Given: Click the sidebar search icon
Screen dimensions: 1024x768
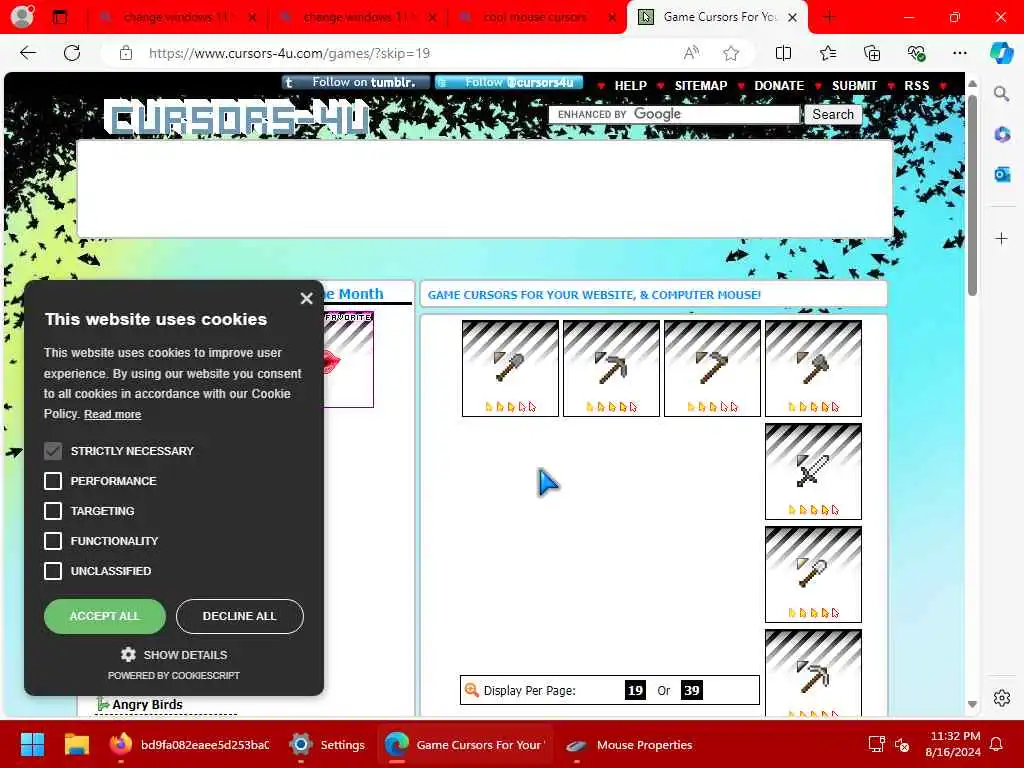Looking at the screenshot, I should [1001, 94].
